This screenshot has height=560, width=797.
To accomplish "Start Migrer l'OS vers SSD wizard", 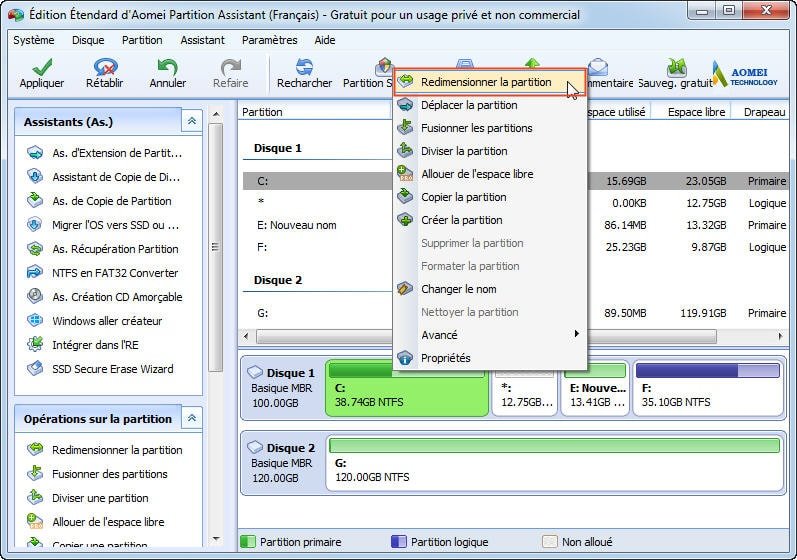I will click(x=104, y=225).
